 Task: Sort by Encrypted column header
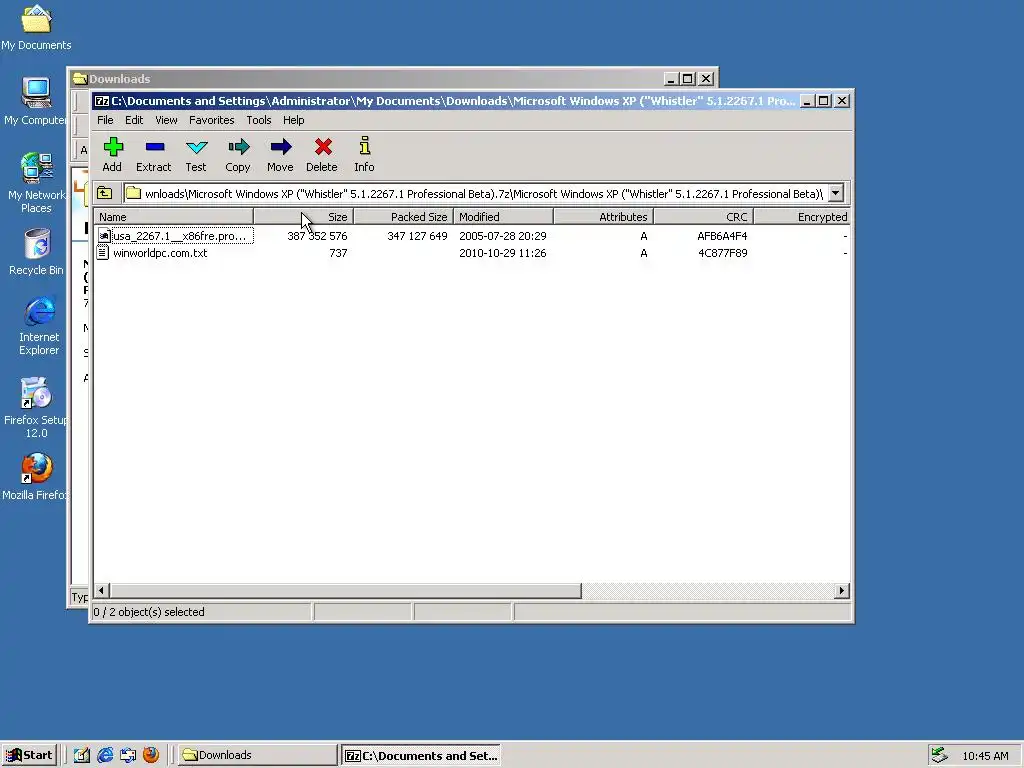802,217
